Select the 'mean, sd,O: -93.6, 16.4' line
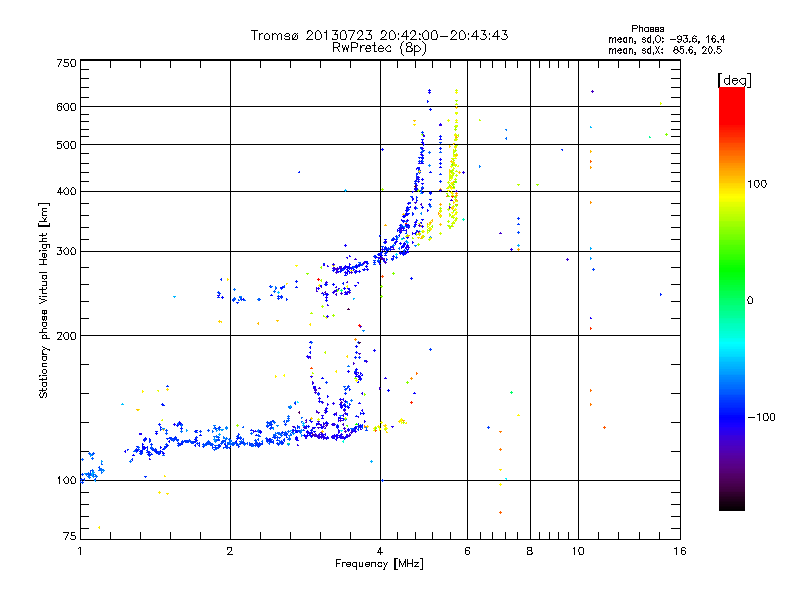 666,39
